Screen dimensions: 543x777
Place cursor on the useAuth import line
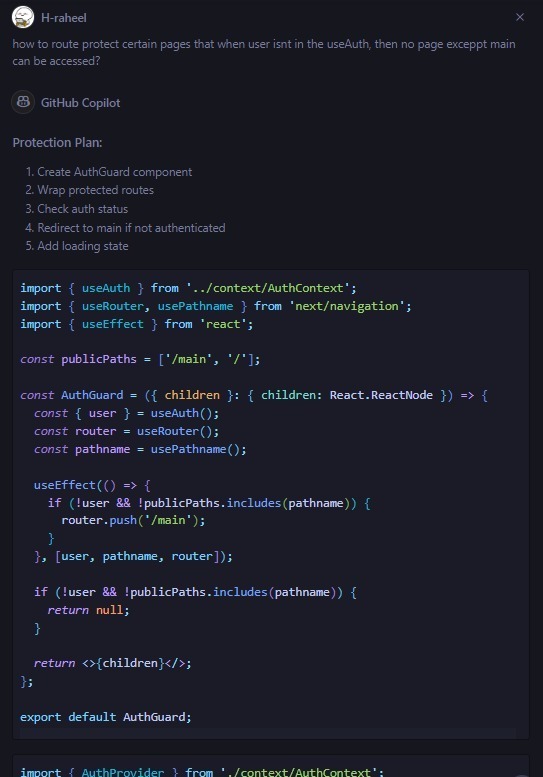[188, 288]
